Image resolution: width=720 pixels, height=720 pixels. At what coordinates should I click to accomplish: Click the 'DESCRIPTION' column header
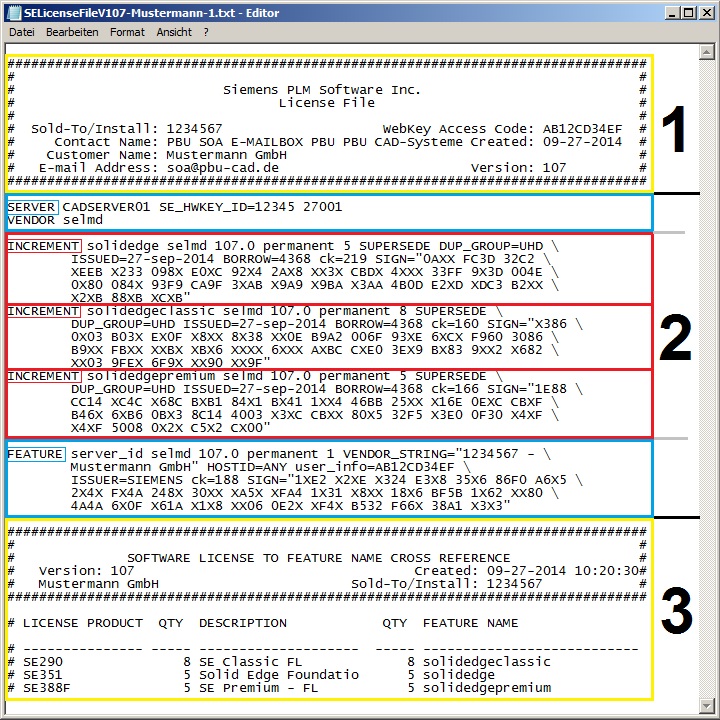243,623
